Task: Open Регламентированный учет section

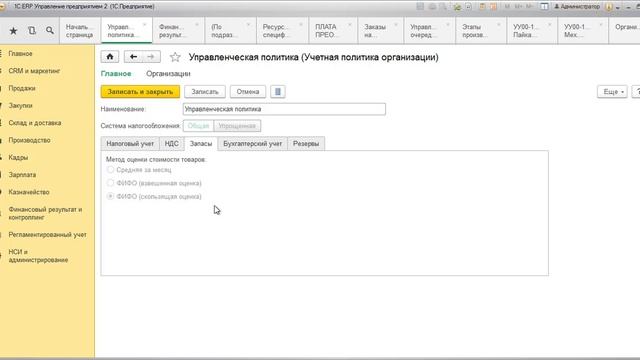Action: pos(47,235)
